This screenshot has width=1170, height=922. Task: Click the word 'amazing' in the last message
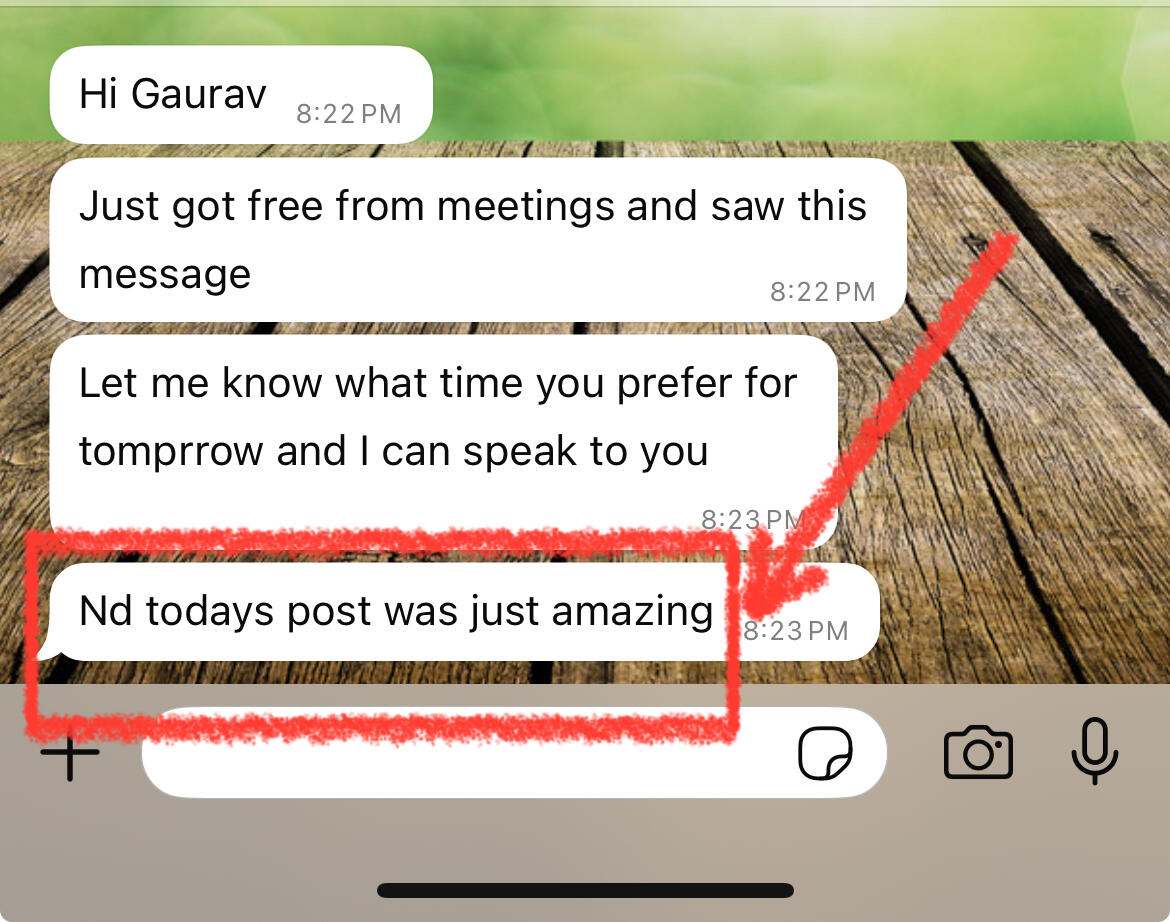[x=633, y=614]
